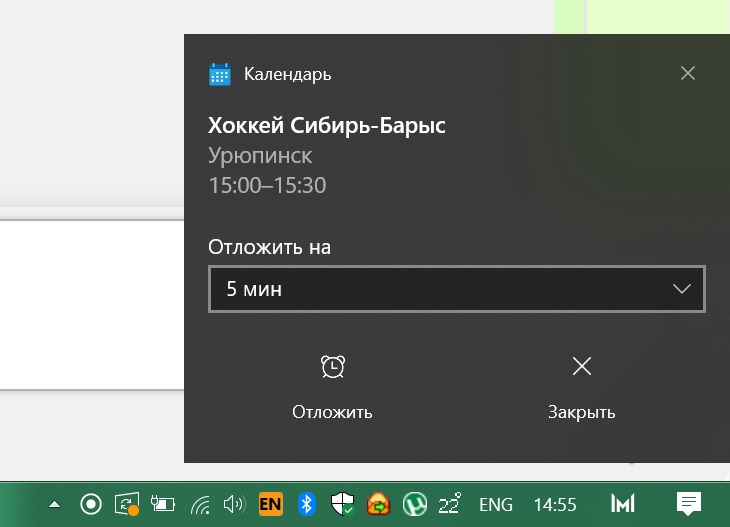Image resolution: width=730 pixels, height=527 pixels.
Task: Click the orange EN language tray icon
Action: 270,504
